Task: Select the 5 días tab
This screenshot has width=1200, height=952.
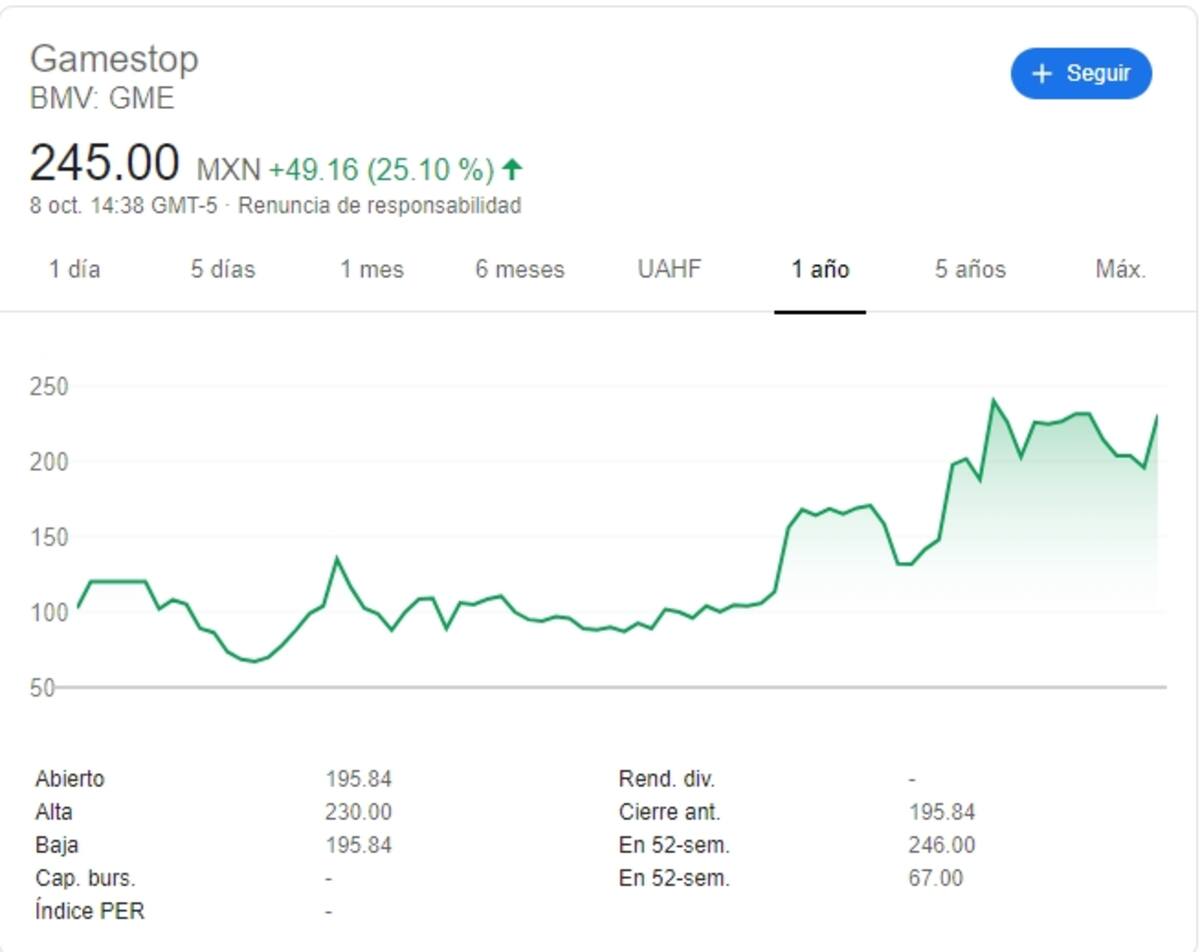Action: tap(223, 270)
